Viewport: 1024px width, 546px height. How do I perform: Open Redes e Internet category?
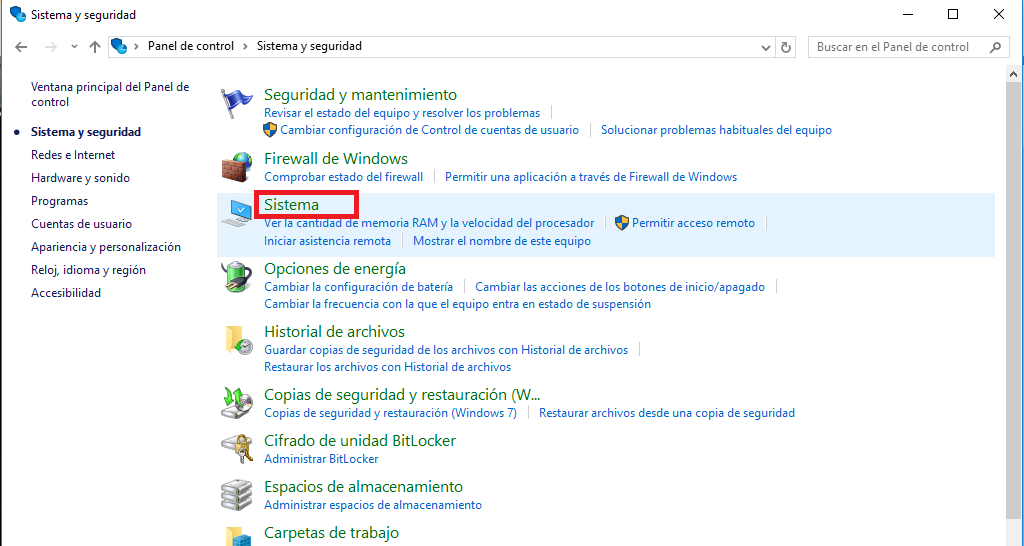coord(73,155)
